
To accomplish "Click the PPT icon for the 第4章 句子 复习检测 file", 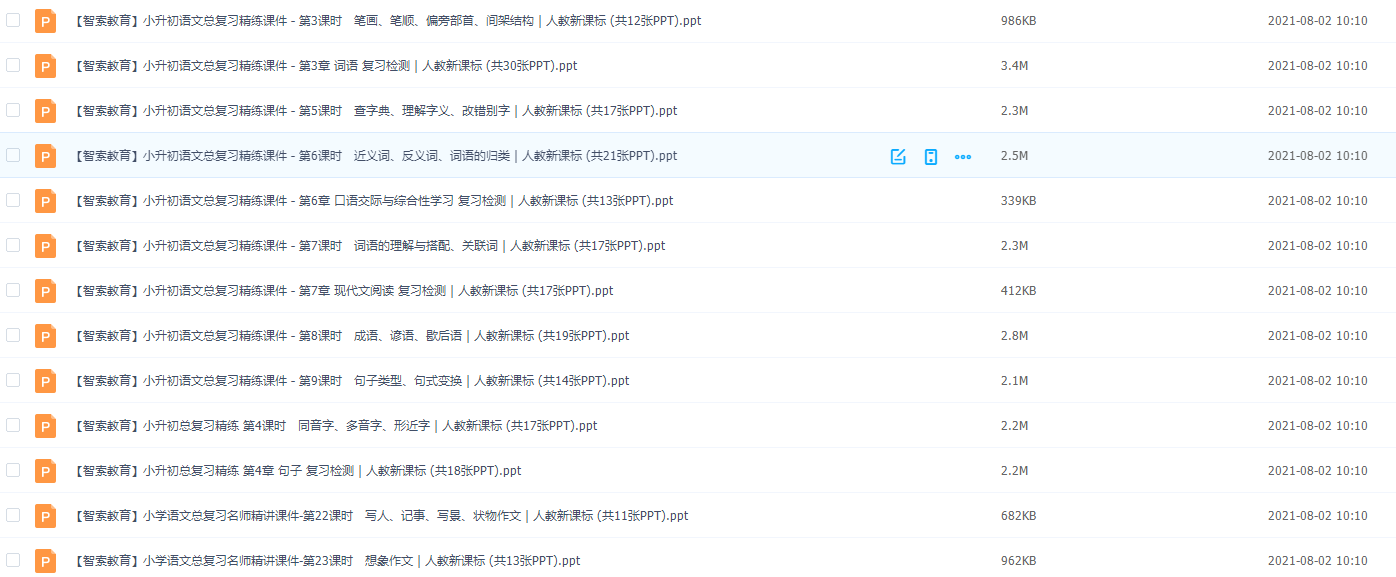I will tap(45, 470).
